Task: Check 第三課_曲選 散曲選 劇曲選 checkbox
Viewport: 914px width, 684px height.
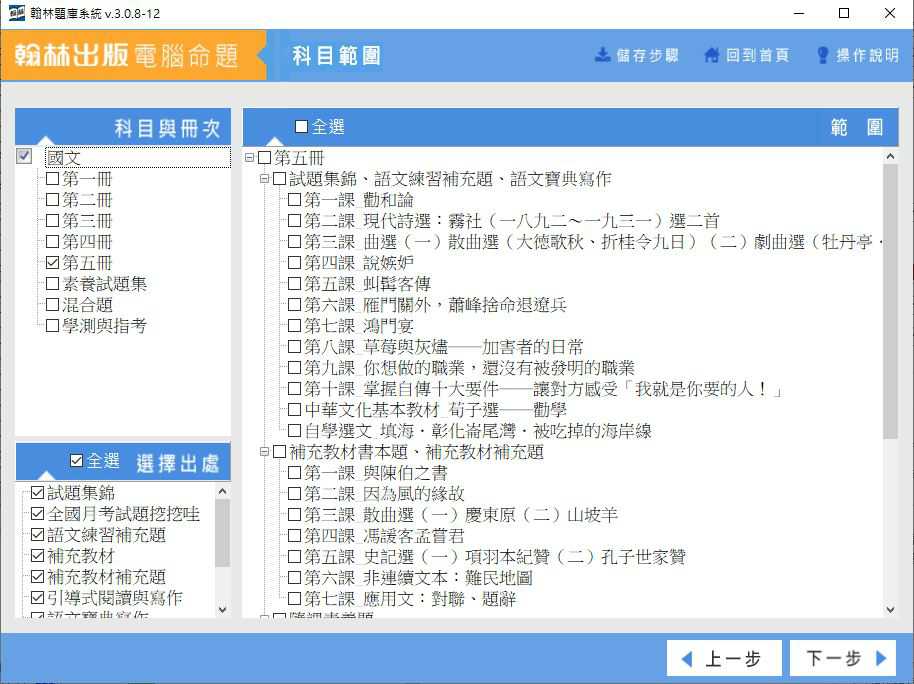Action: 295,241
